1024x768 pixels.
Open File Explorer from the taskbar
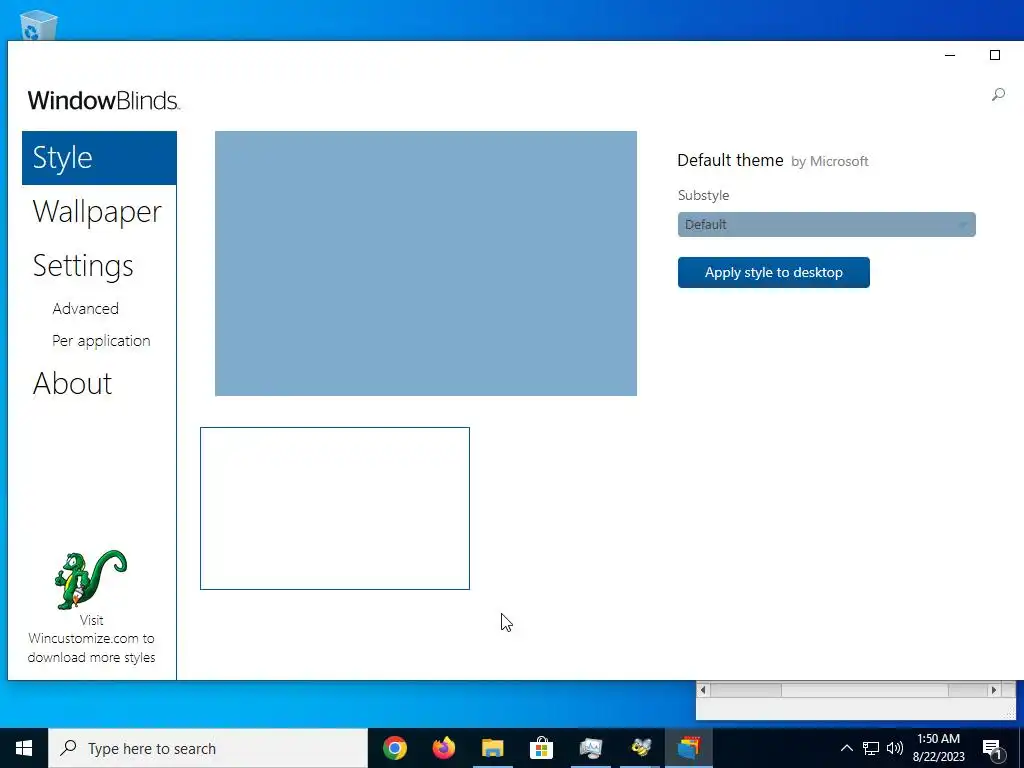pos(492,748)
